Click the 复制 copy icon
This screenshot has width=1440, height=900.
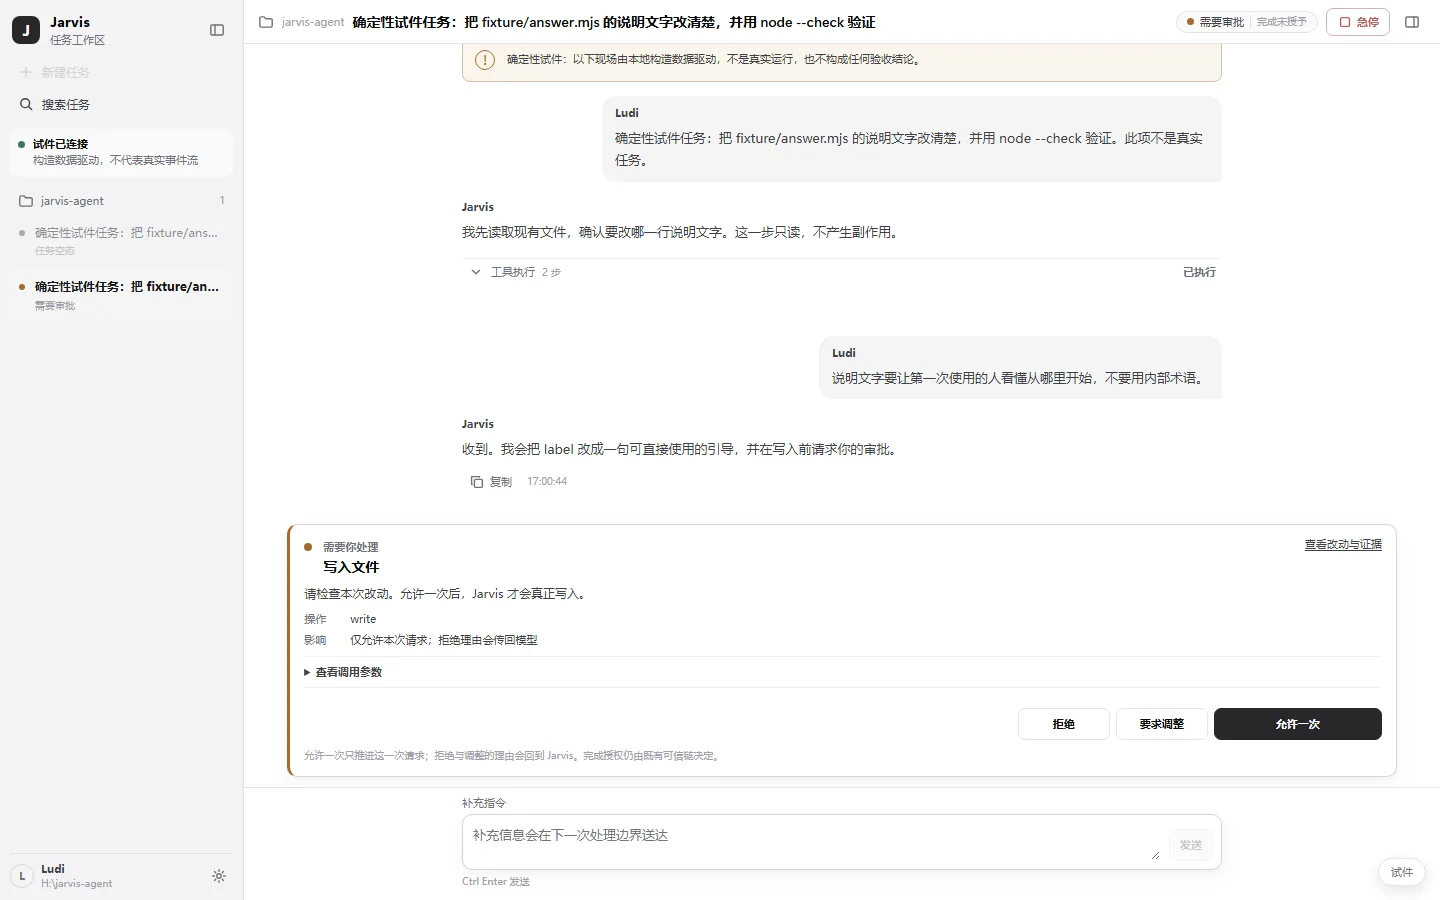[477, 482]
